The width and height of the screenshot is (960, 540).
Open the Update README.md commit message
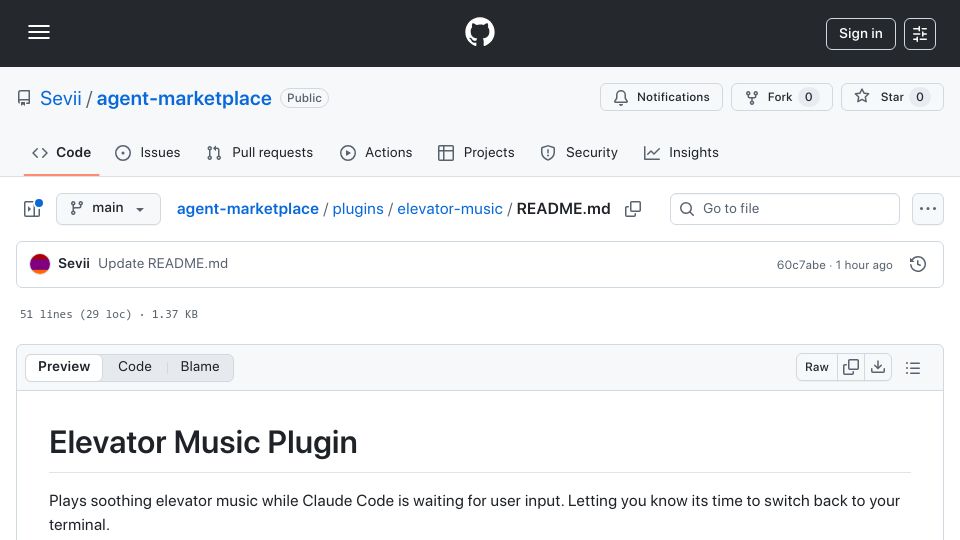pos(163,263)
